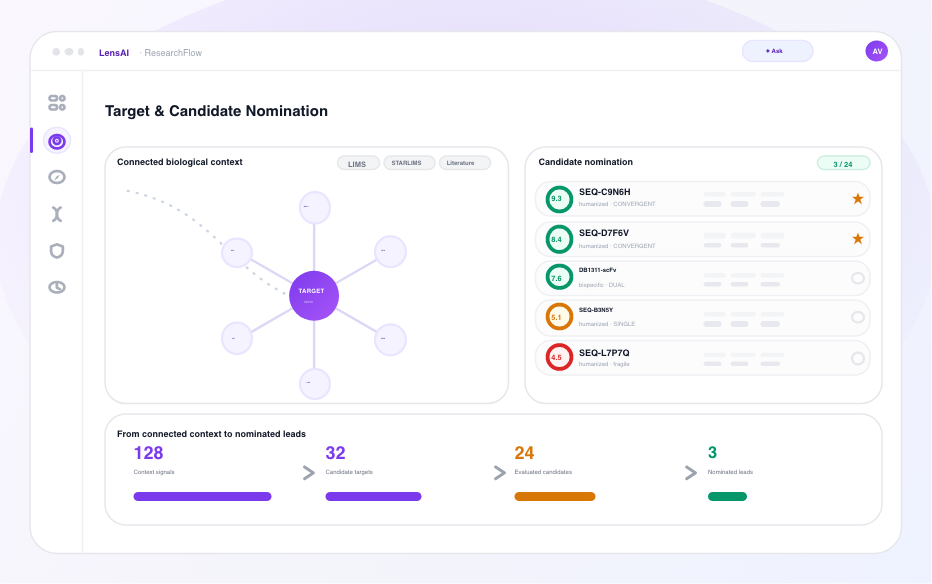Unstar candidate SEQ-D7F6V
The width and height of the screenshot is (932, 584).
click(857, 239)
